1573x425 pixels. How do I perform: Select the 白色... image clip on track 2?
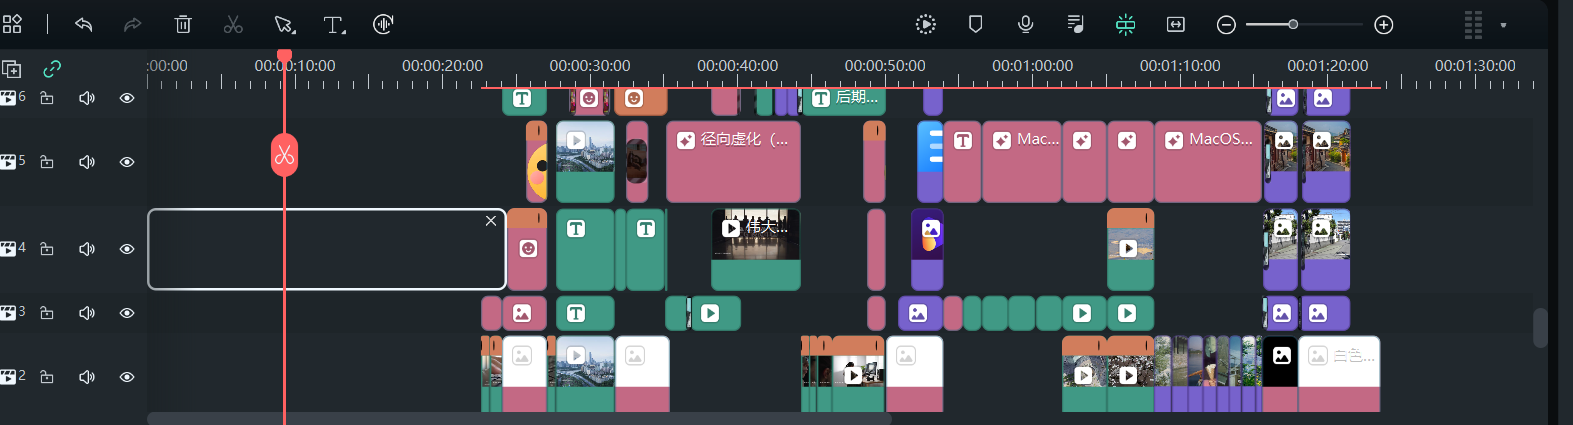click(1339, 374)
